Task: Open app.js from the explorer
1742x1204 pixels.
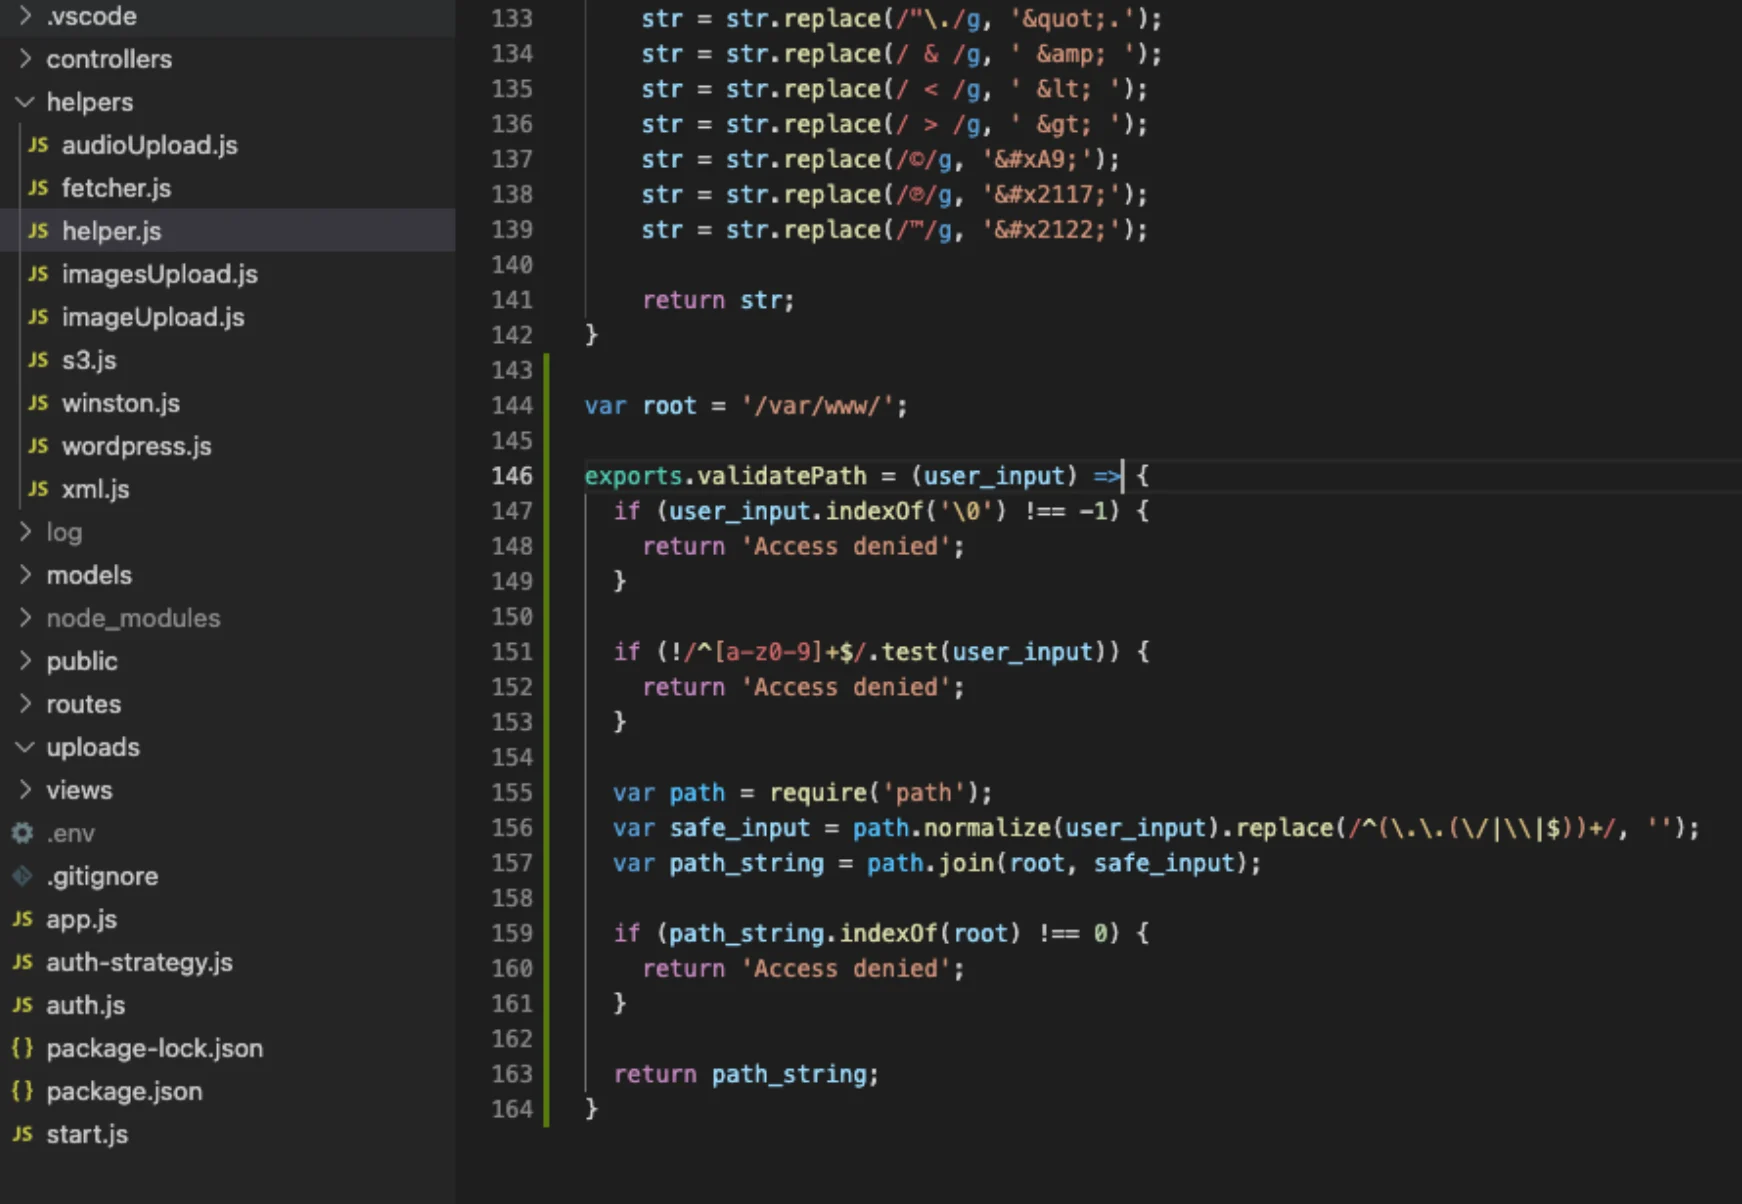Action: pyautogui.click(x=81, y=919)
